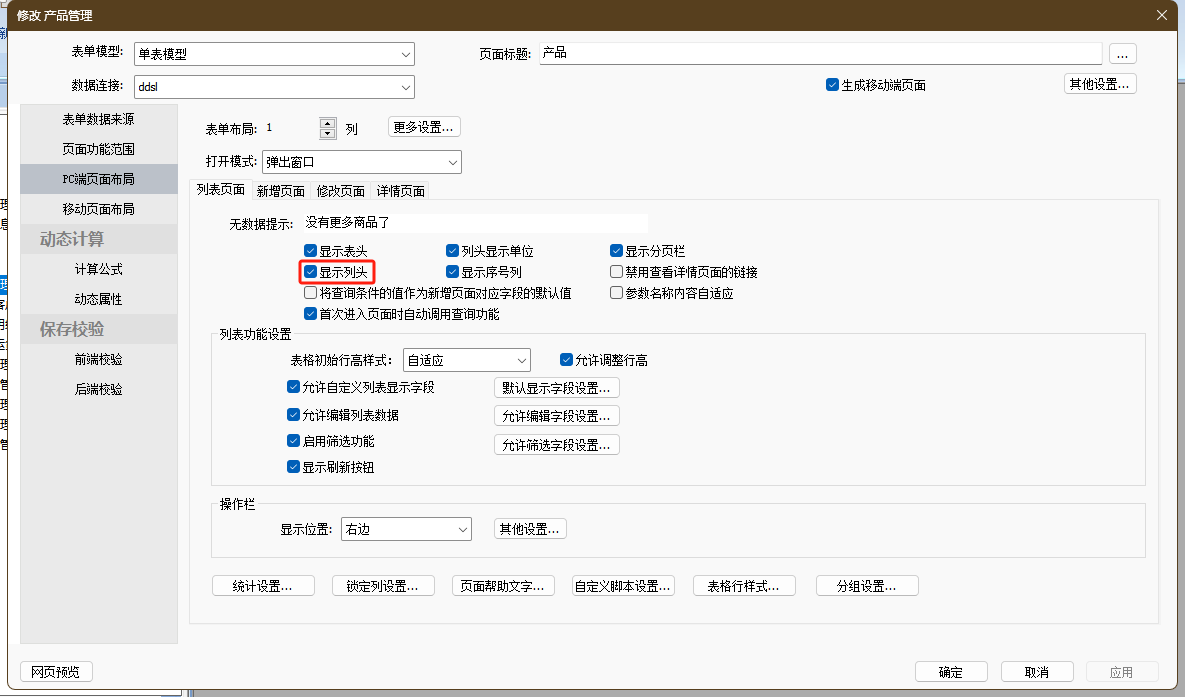Open the 数据连接 ddsl dropdown
This screenshot has width=1185, height=697.
(x=405, y=87)
